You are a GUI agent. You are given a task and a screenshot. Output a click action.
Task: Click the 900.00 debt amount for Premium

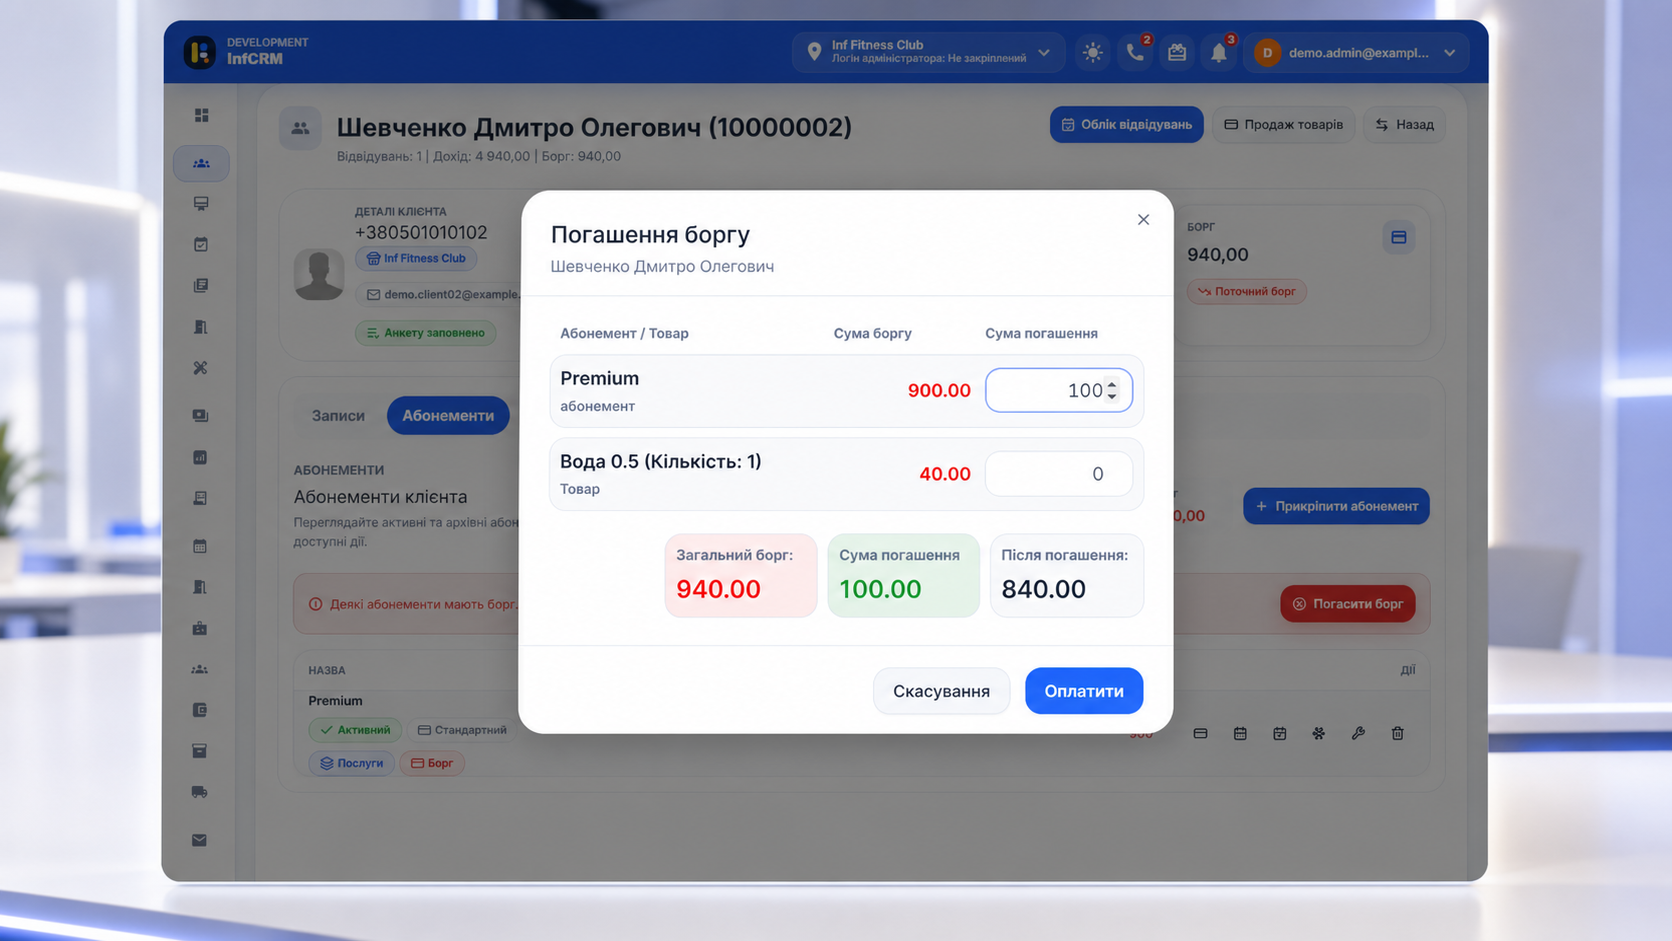[939, 391]
